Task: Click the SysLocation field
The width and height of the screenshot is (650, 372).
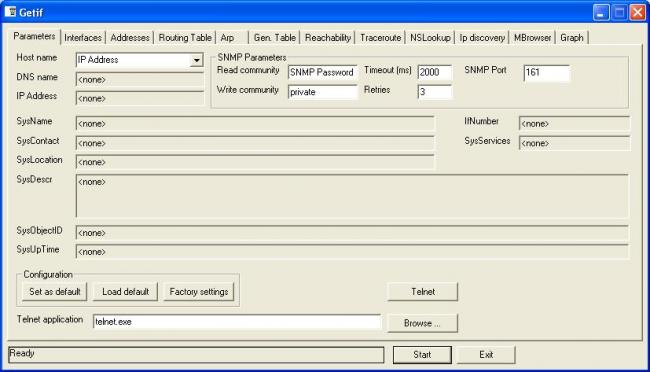Action: click(255, 162)
